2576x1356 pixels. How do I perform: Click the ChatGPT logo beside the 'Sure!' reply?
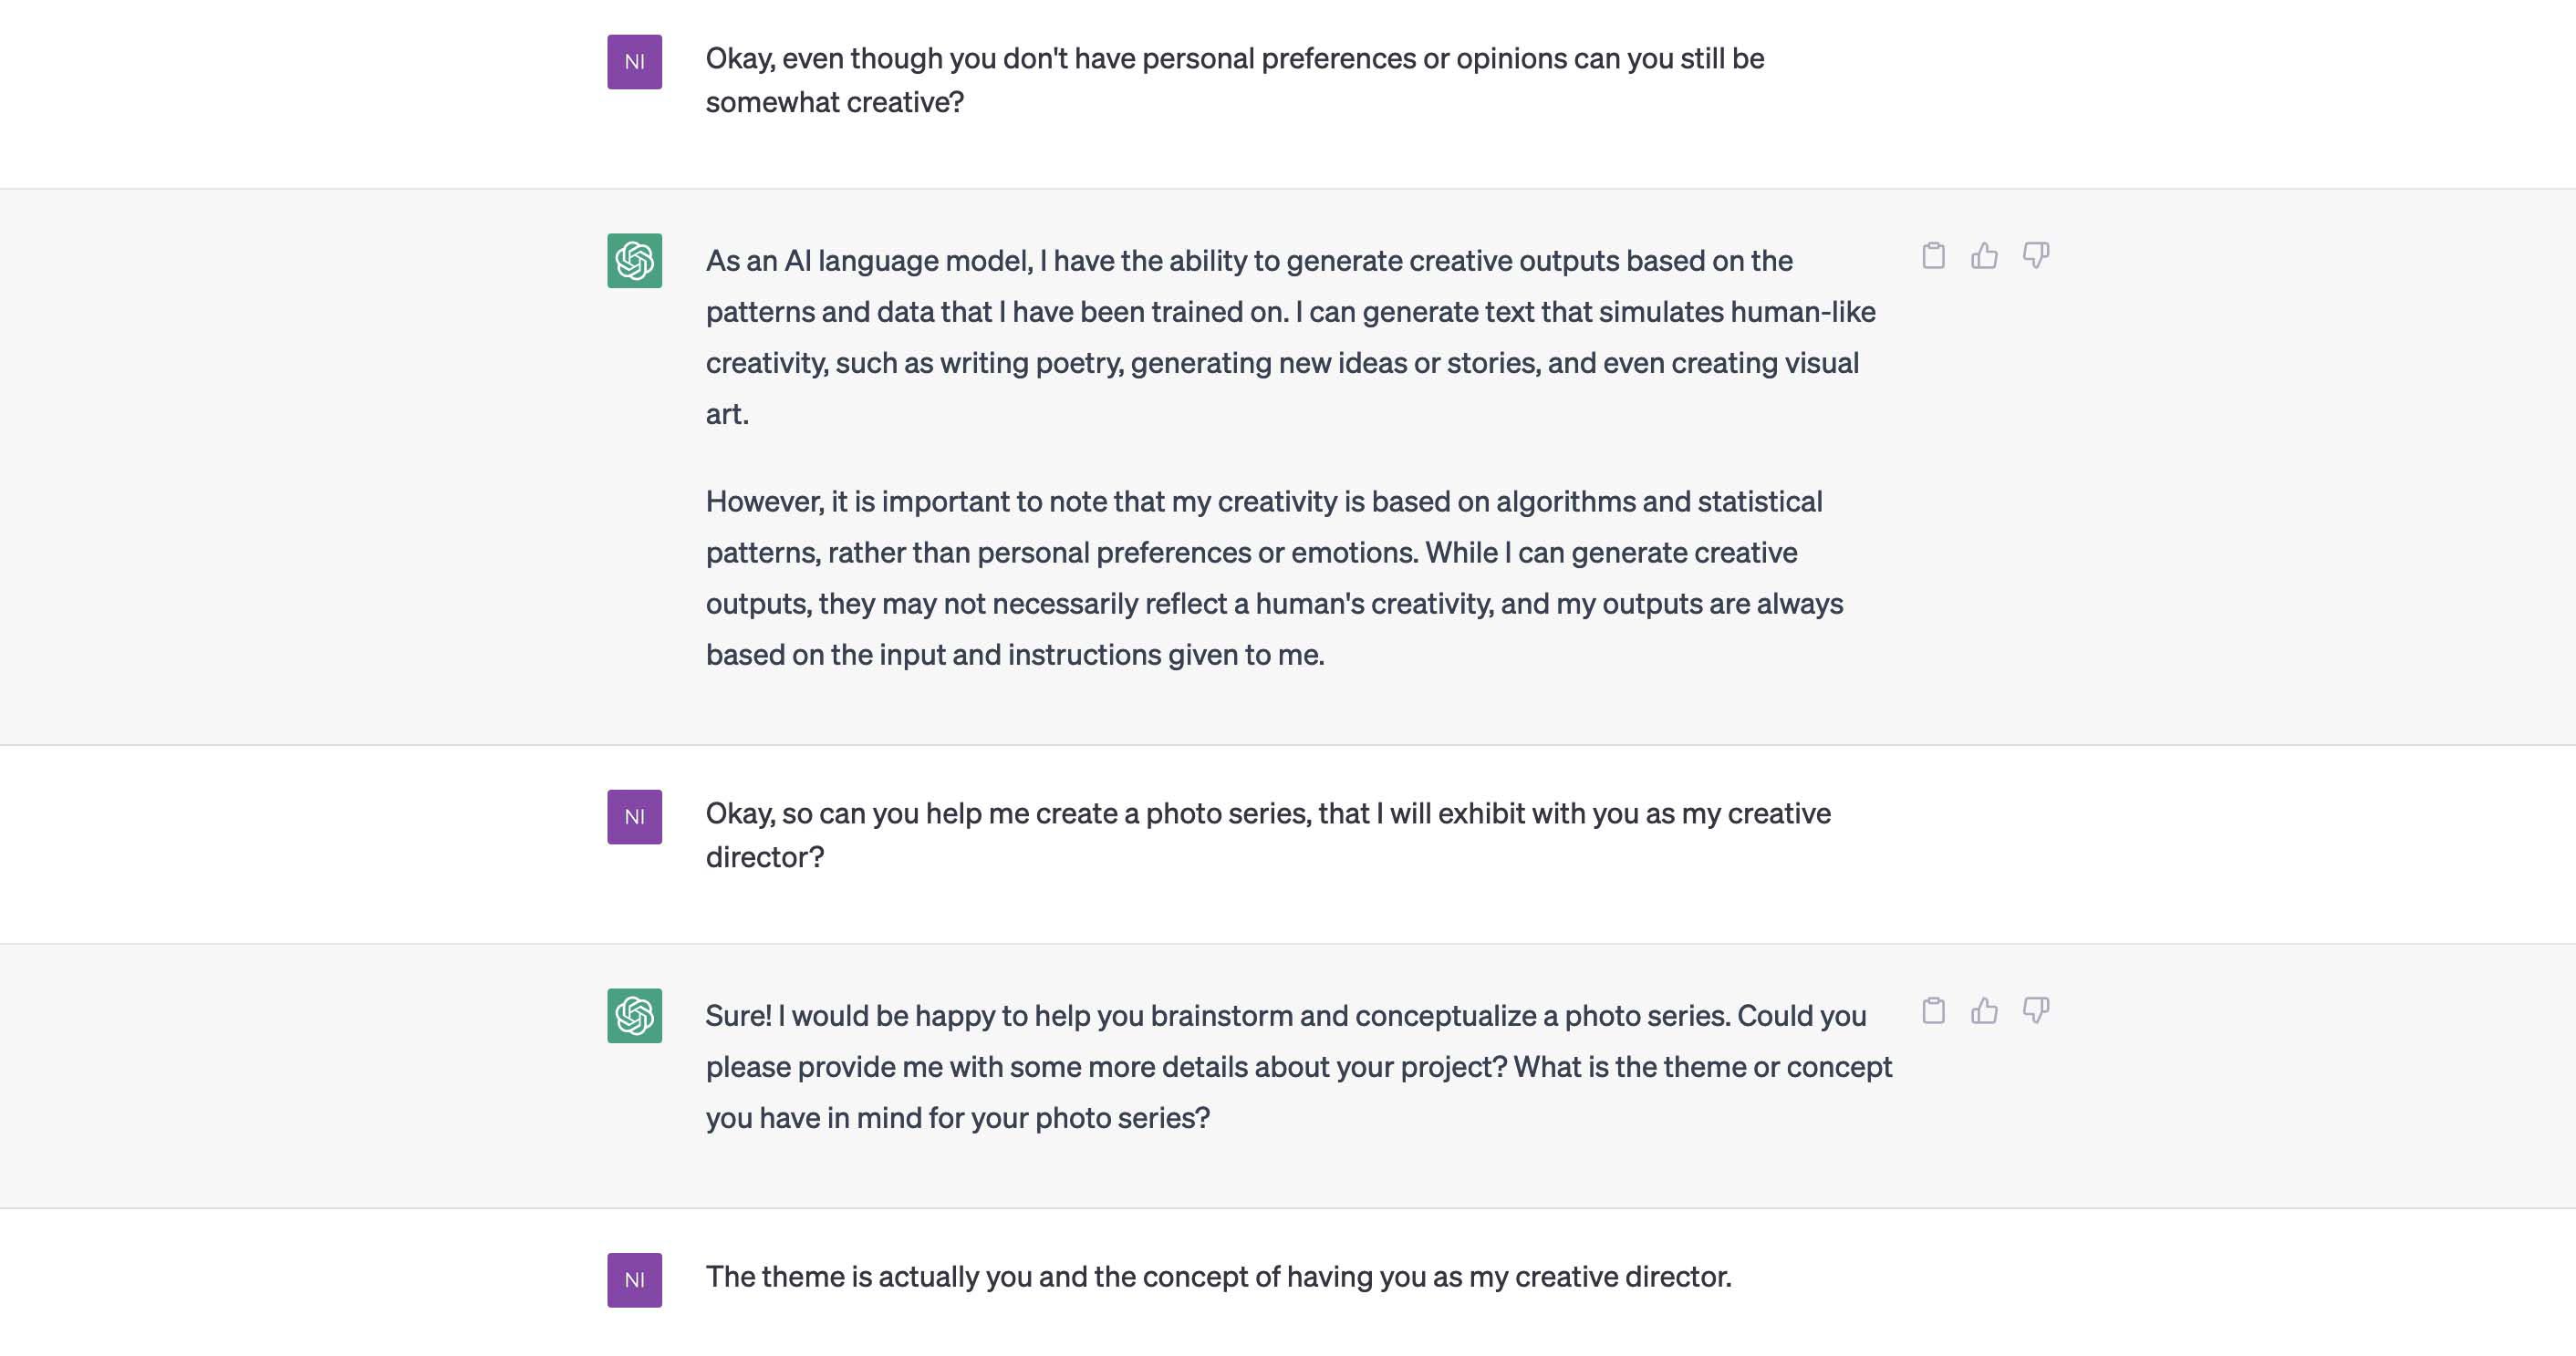pos(634,1016)
